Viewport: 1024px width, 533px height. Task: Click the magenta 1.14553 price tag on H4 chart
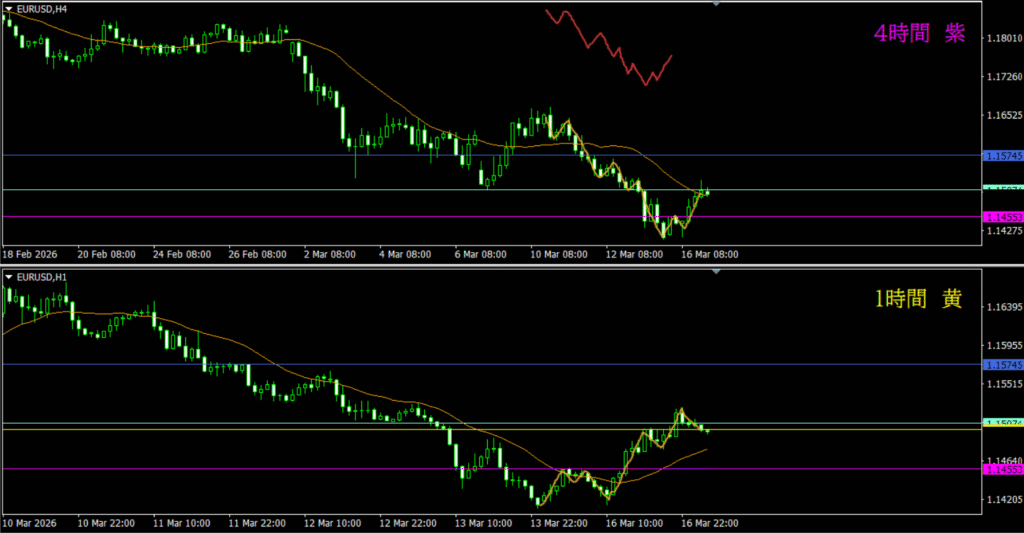(x=1003, y=217)
